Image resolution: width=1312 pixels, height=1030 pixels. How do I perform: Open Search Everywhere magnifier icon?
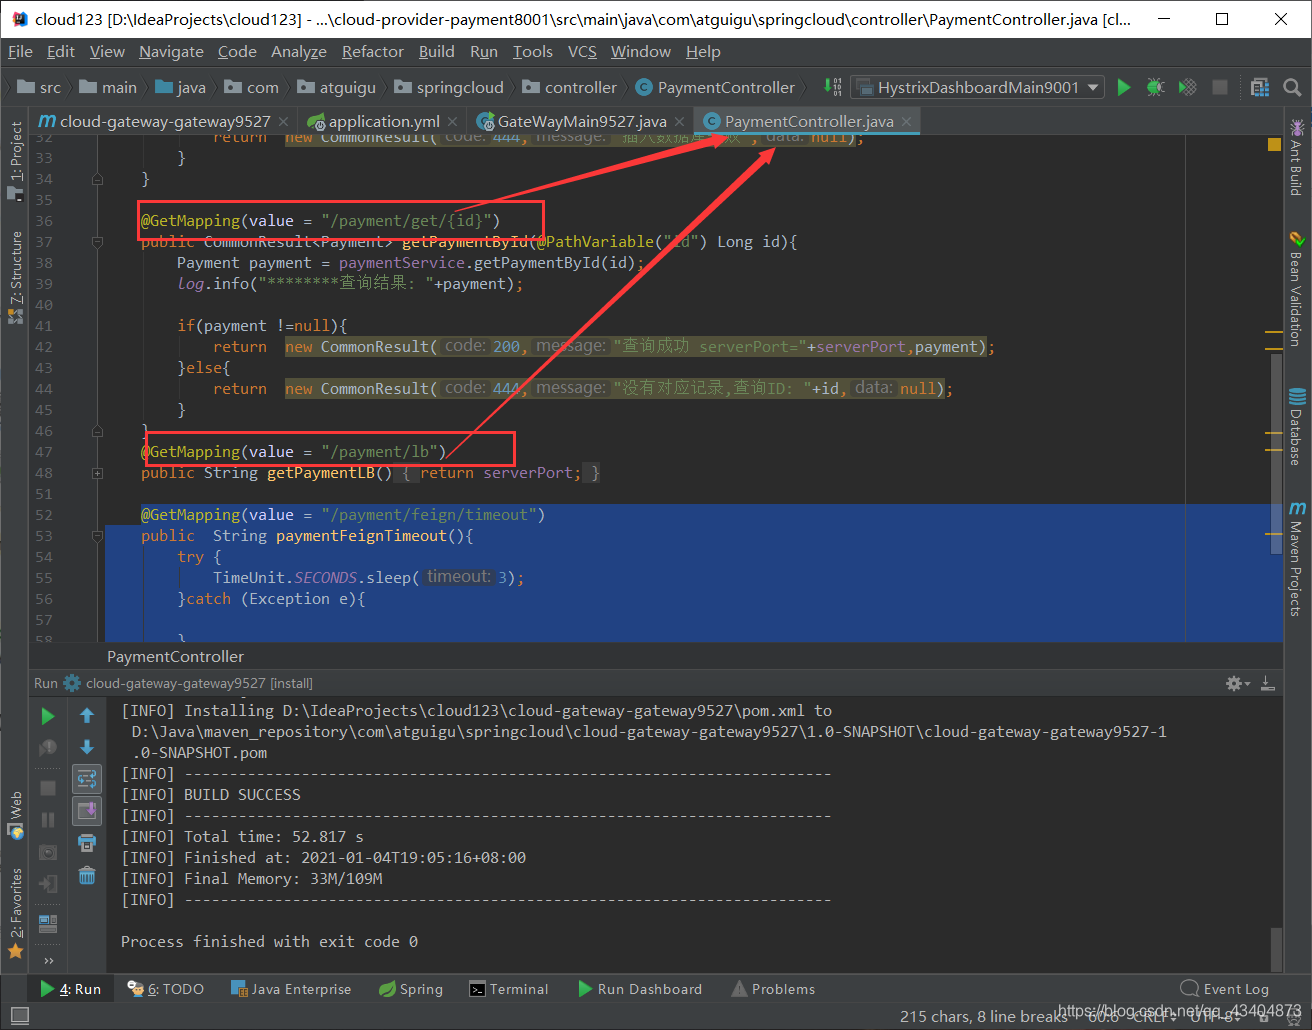[1292, 87]
